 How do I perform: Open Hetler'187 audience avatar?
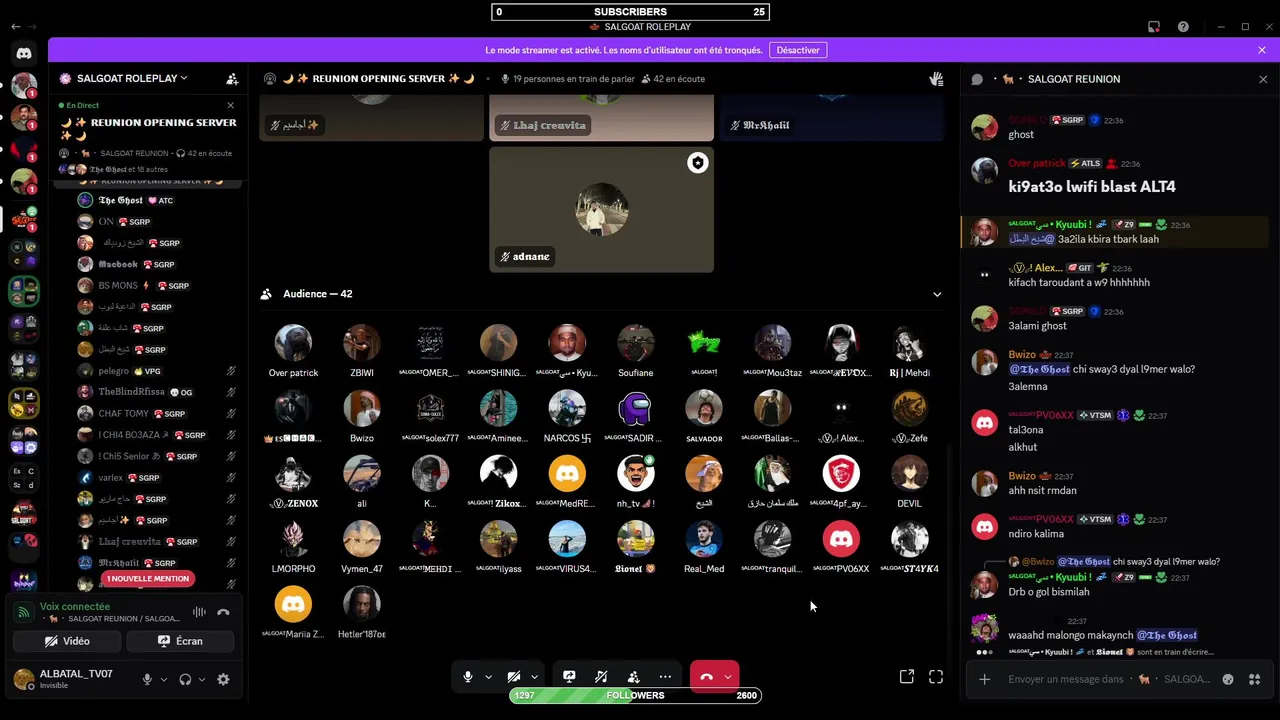362,604
